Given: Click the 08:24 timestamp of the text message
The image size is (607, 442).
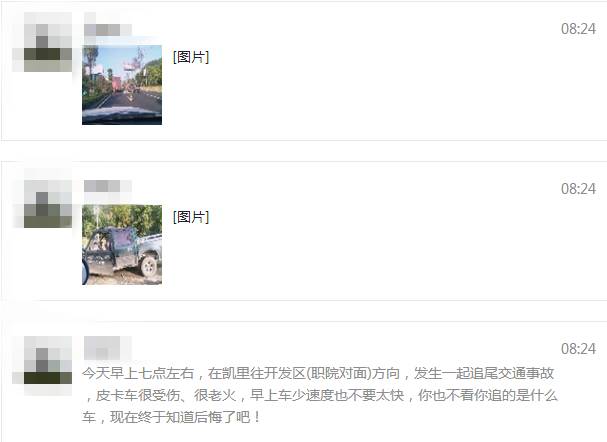Looking at the screenshot, I should coord(578,349).
